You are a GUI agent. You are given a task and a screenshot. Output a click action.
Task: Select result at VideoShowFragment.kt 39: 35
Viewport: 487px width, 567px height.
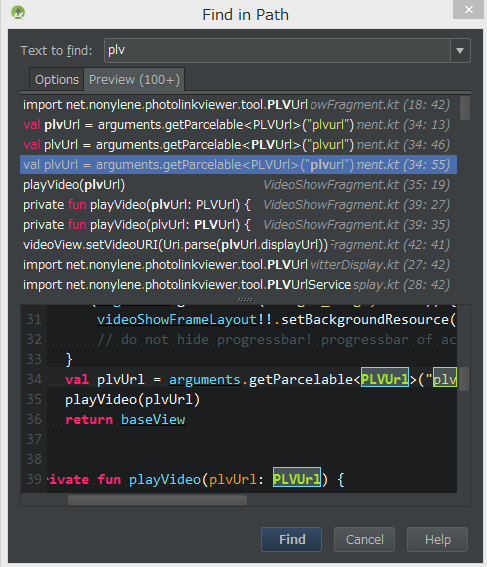[x=238, y=225]
